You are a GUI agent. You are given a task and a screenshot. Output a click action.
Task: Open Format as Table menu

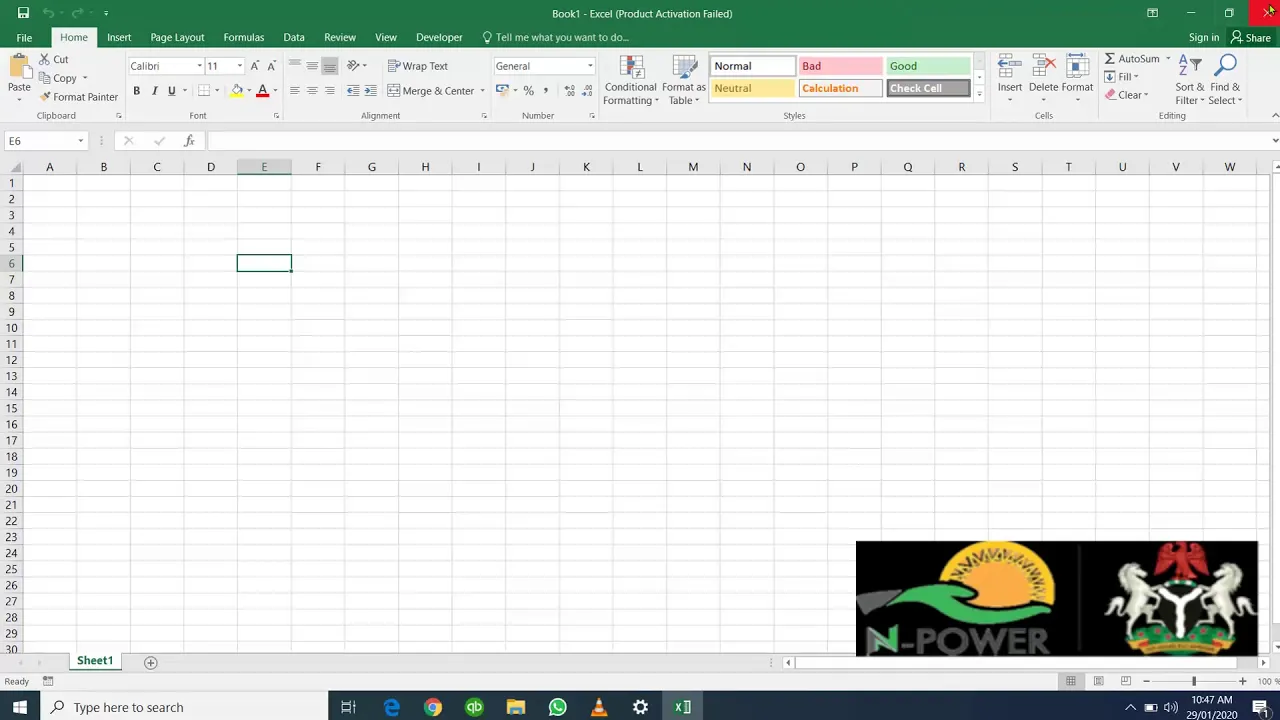(x=684, y=80)
